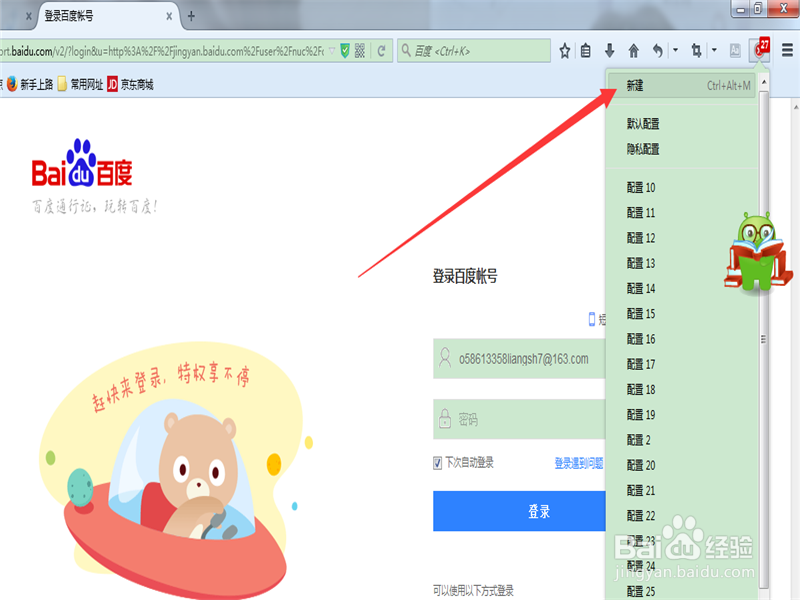The width and height of the screenshot is (800, 600).
Task: Open the dropdown beside the crop toolbar icon
Action: (713, 49)
